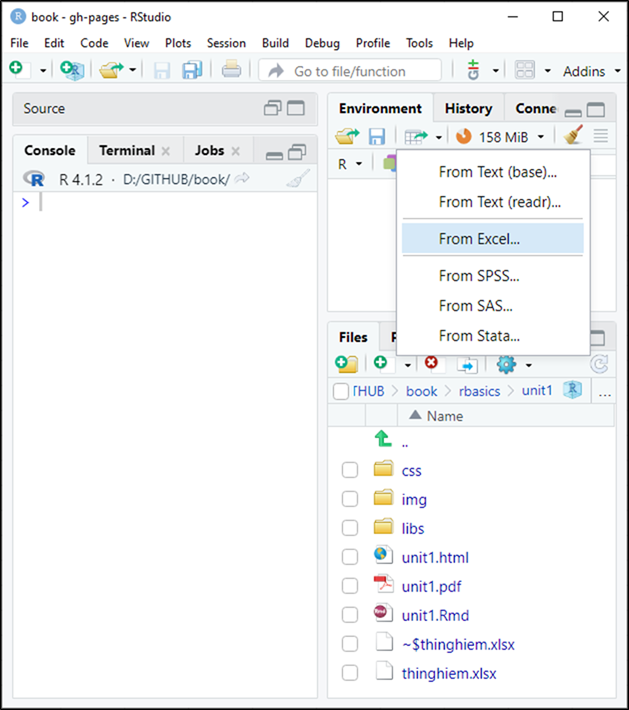View current working directory arrow icon

[242, 178]
